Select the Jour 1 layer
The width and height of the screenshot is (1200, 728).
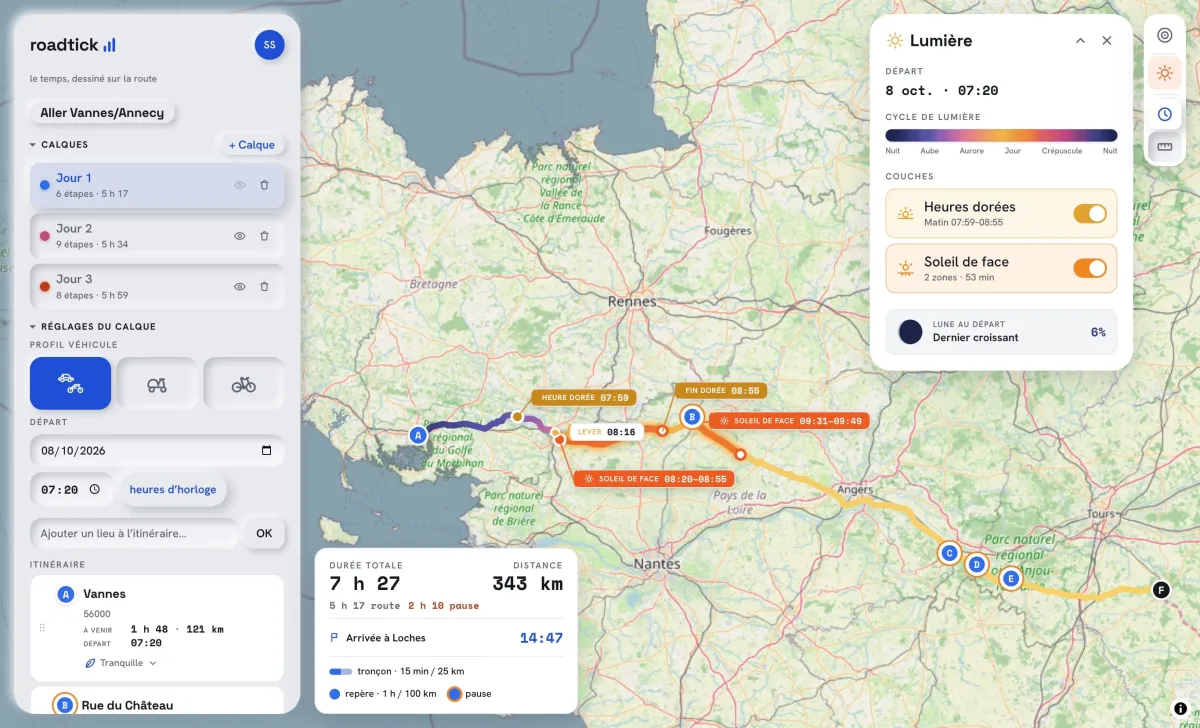(x=157, y=185)
